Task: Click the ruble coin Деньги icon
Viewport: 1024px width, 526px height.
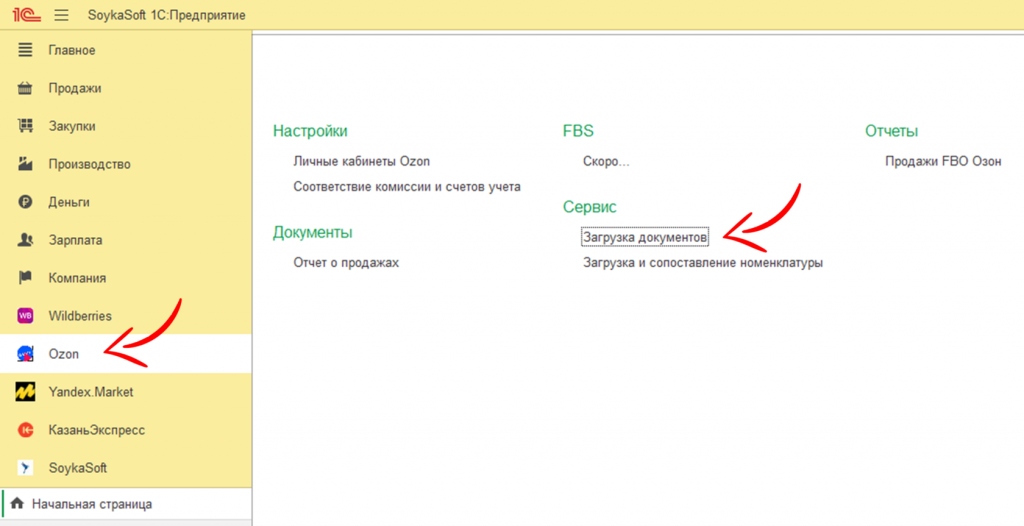Action: click(x=26, y=202)
